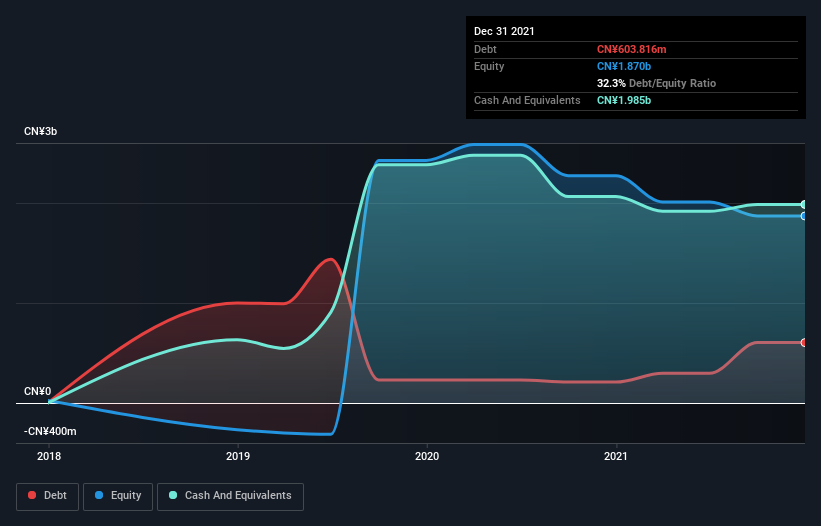Click the 2020 x-axis label

(x=427, y=456)
